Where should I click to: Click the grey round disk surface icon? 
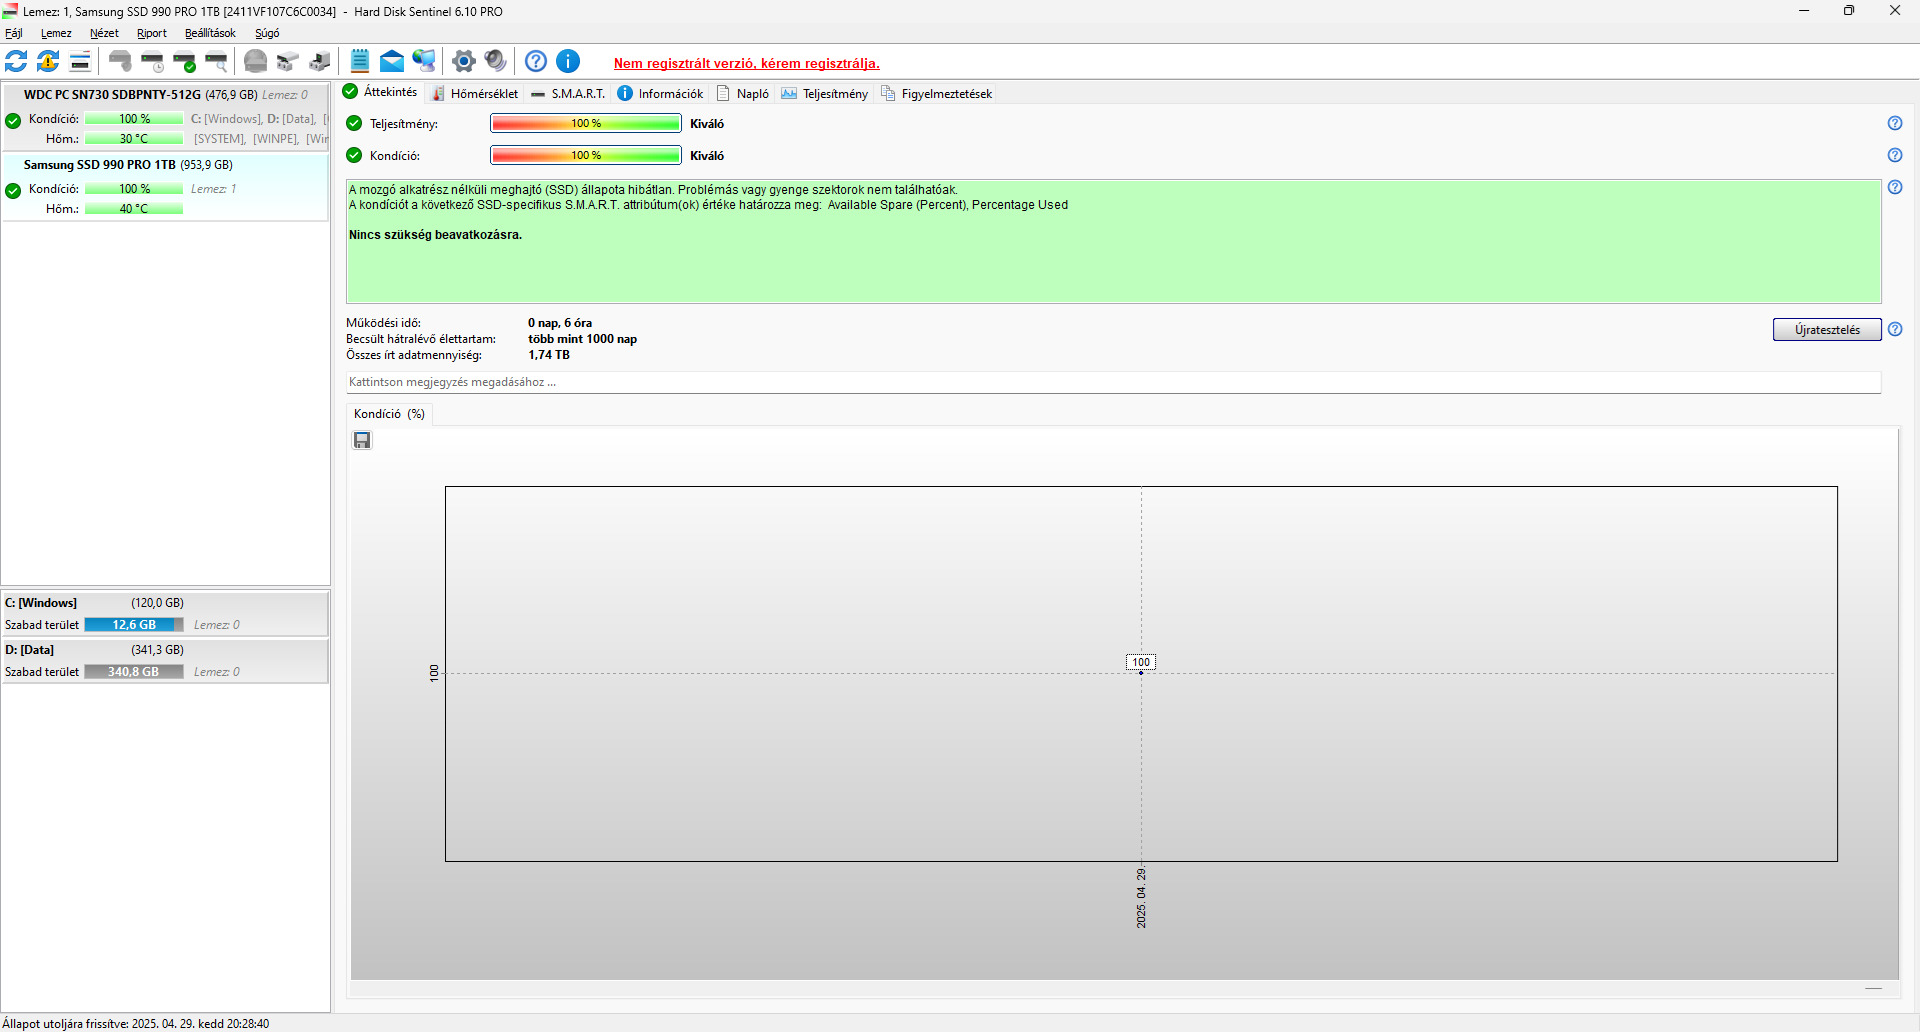click(256, 61)
